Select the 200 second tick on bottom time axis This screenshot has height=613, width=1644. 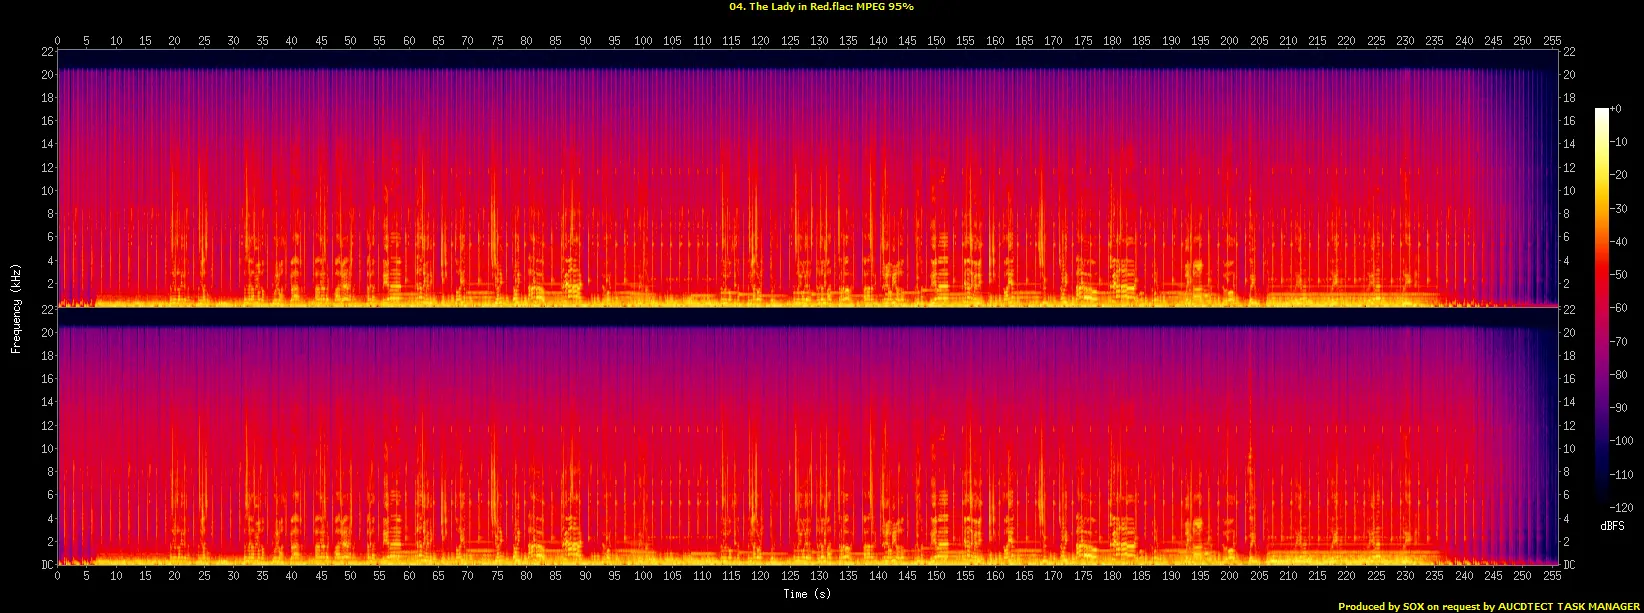1229,576
